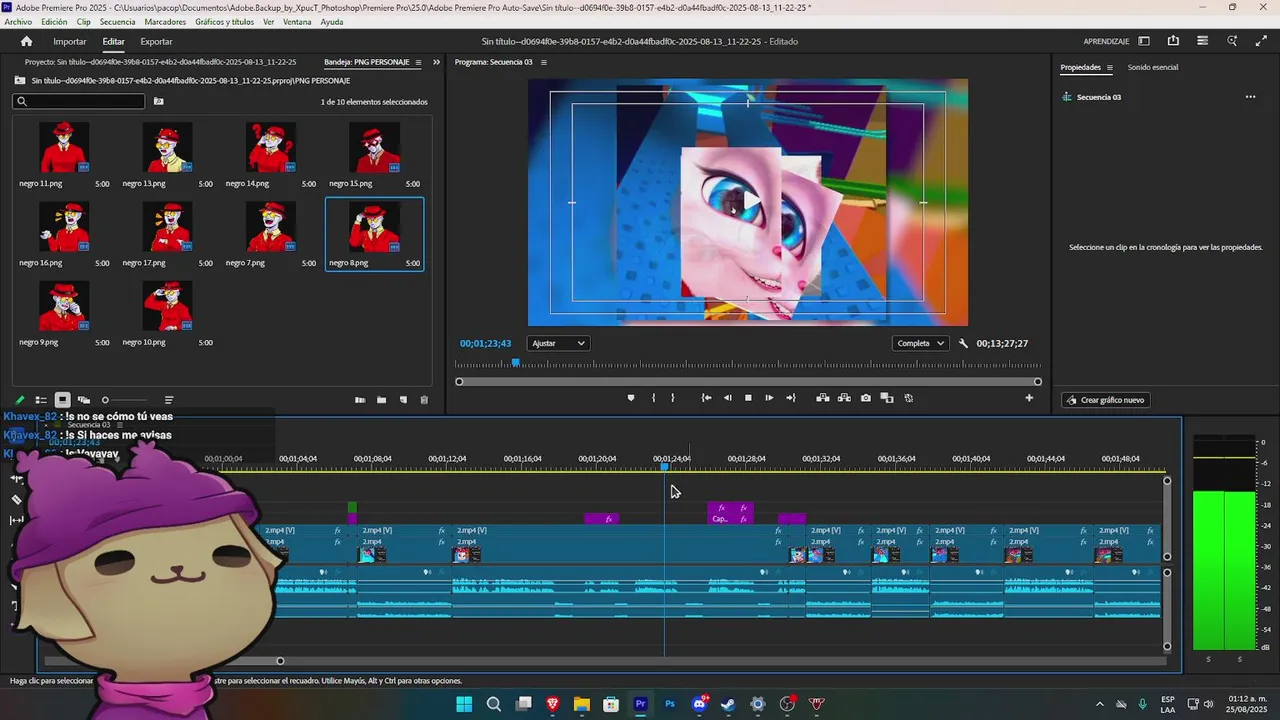Click the green pencil write-lock icon in the Project panel
The image size is (1280, 720).
pos(19,400)
